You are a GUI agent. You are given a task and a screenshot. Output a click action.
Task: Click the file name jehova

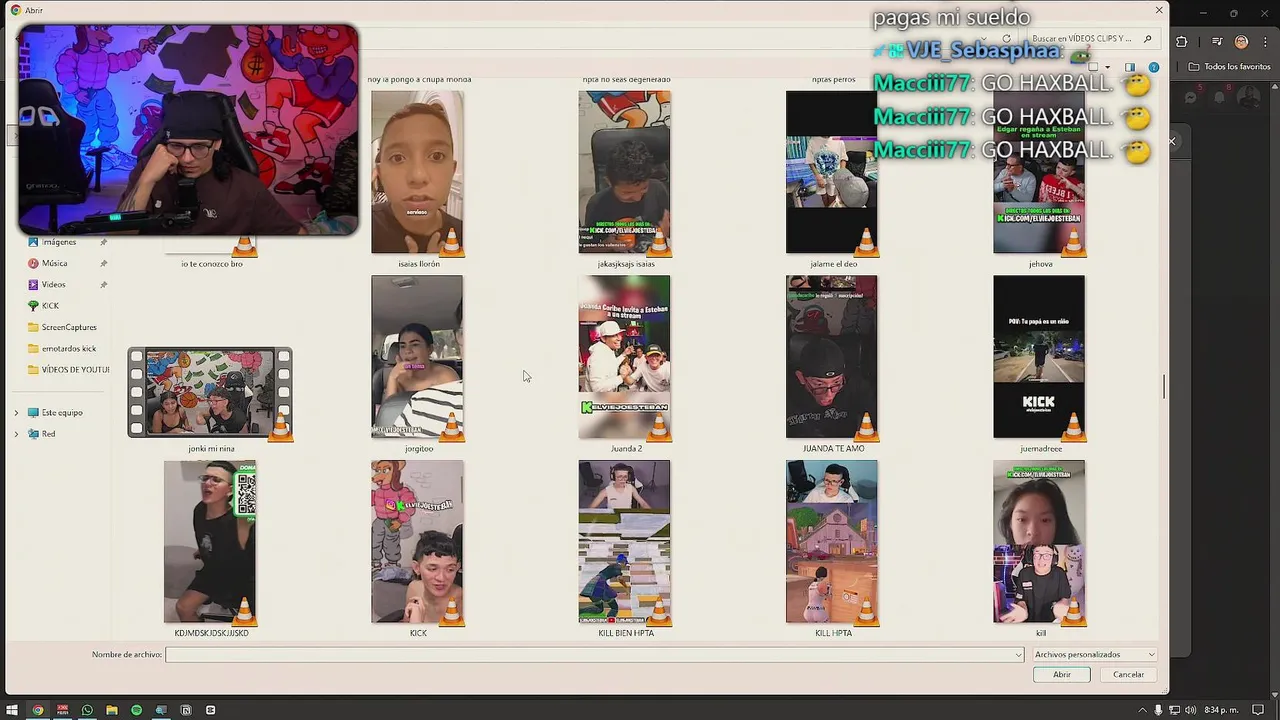coord(1041,264)
